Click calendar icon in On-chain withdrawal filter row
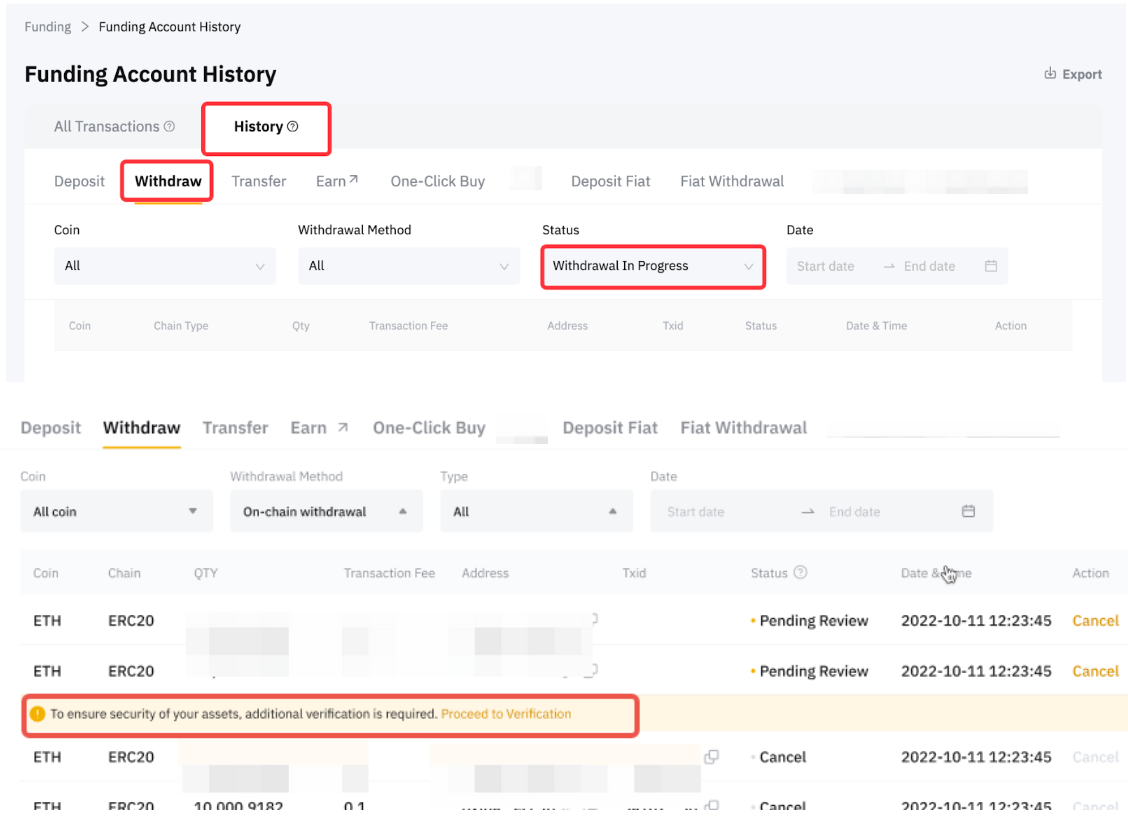 [968, 511]
